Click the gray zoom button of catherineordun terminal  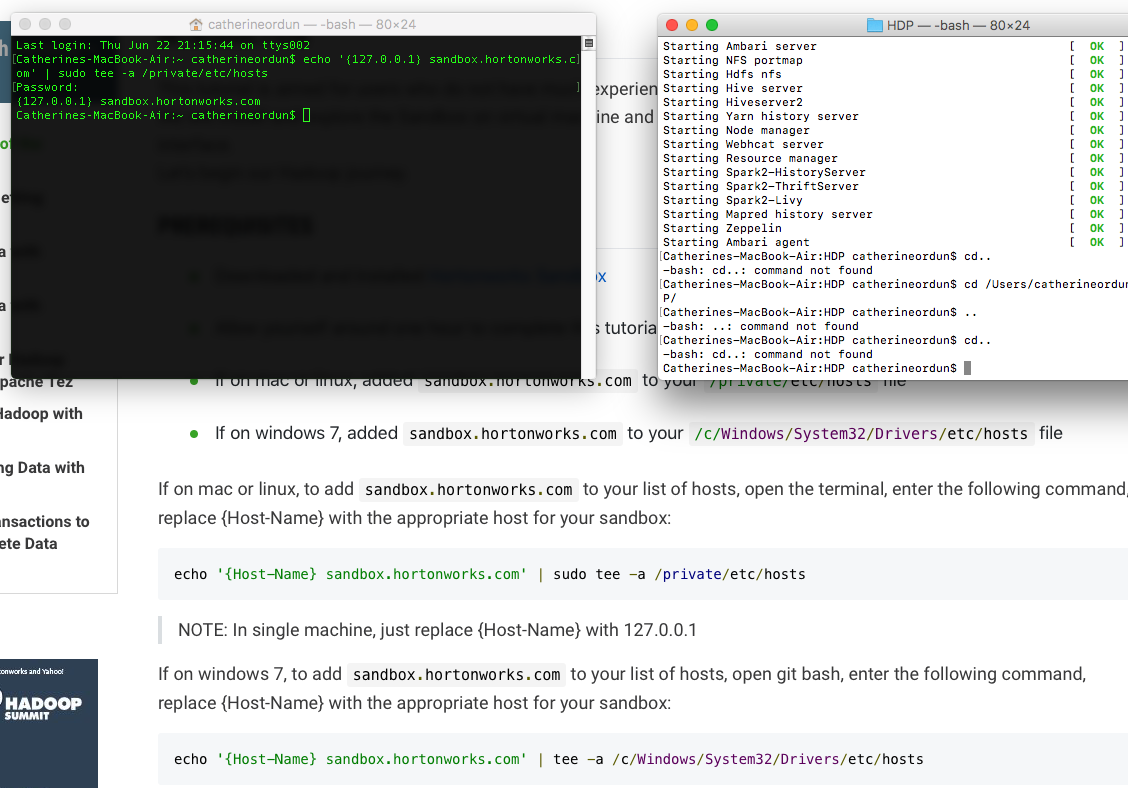point(66,24)
